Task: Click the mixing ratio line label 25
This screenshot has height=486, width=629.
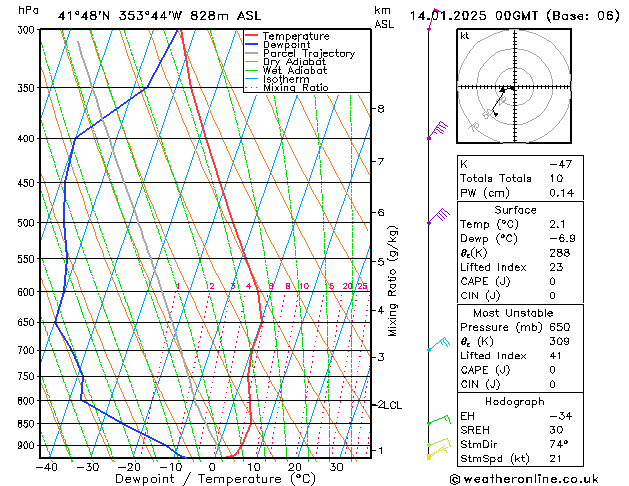Action: 362,286
